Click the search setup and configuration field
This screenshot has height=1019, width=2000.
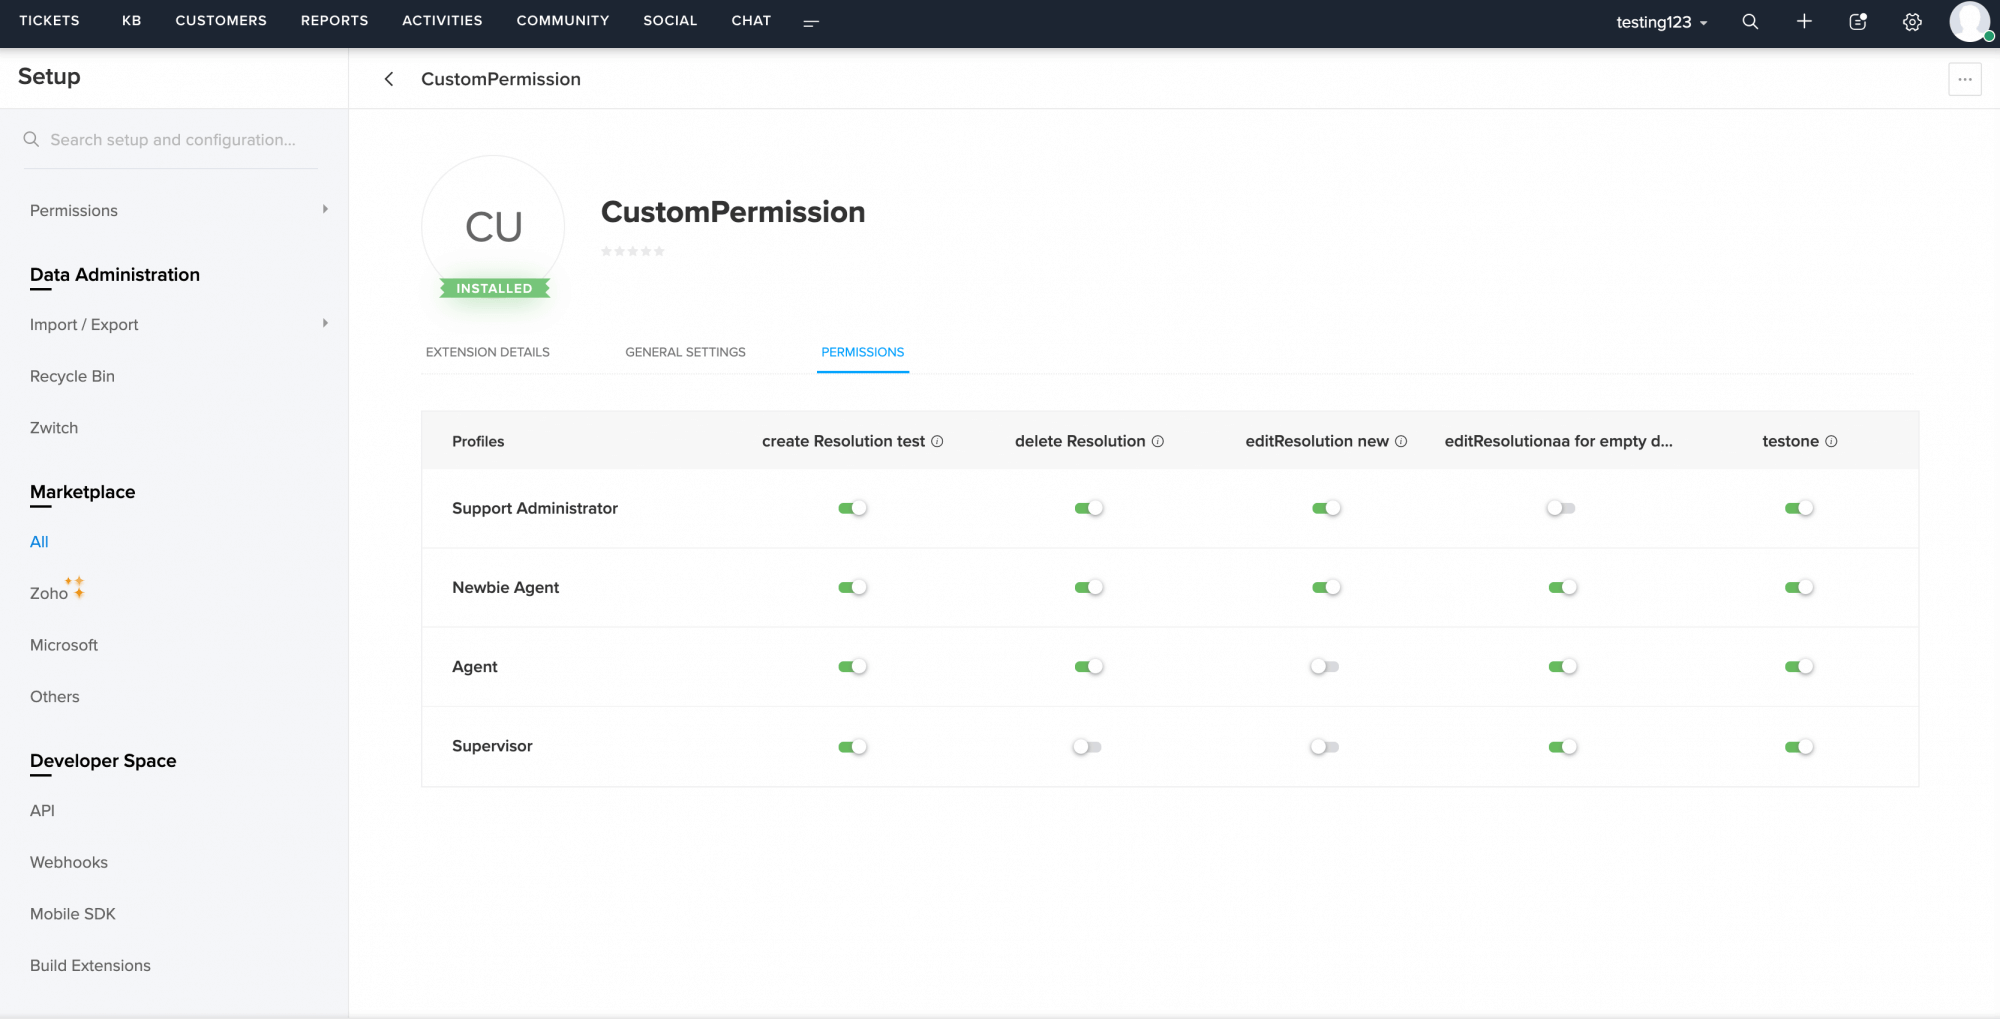[173, 140]
